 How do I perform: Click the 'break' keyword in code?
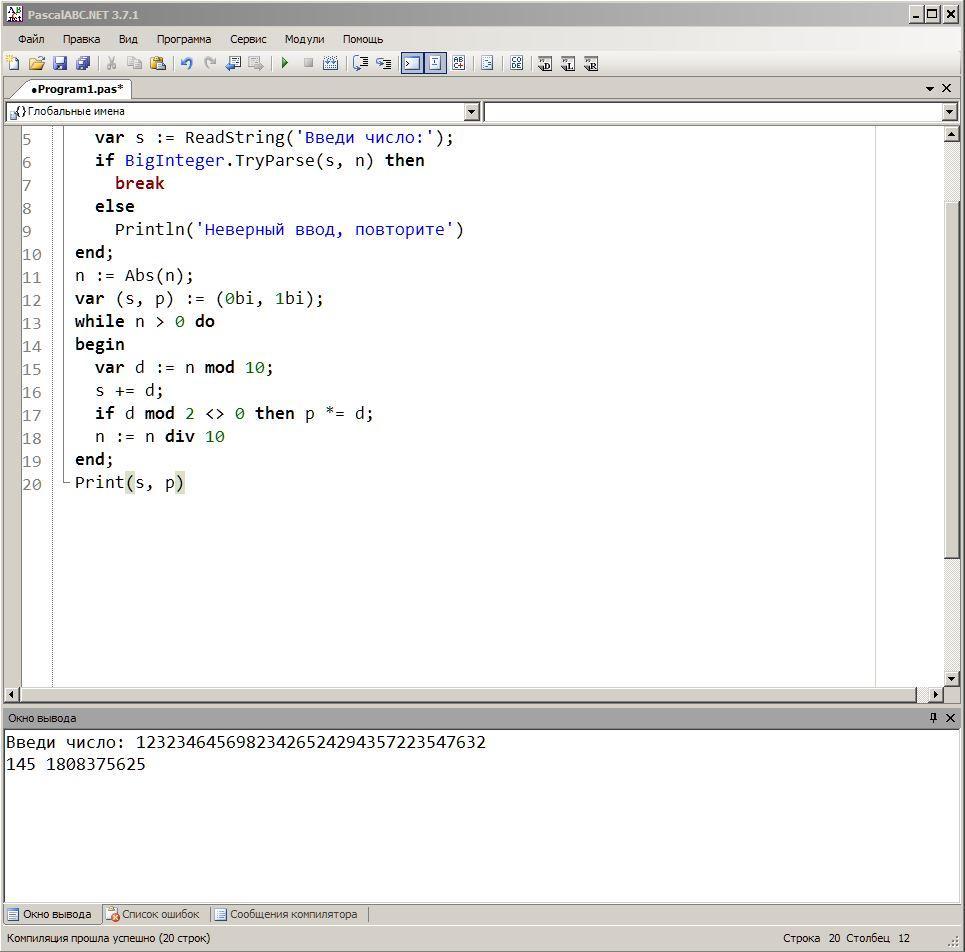[140, 183]
